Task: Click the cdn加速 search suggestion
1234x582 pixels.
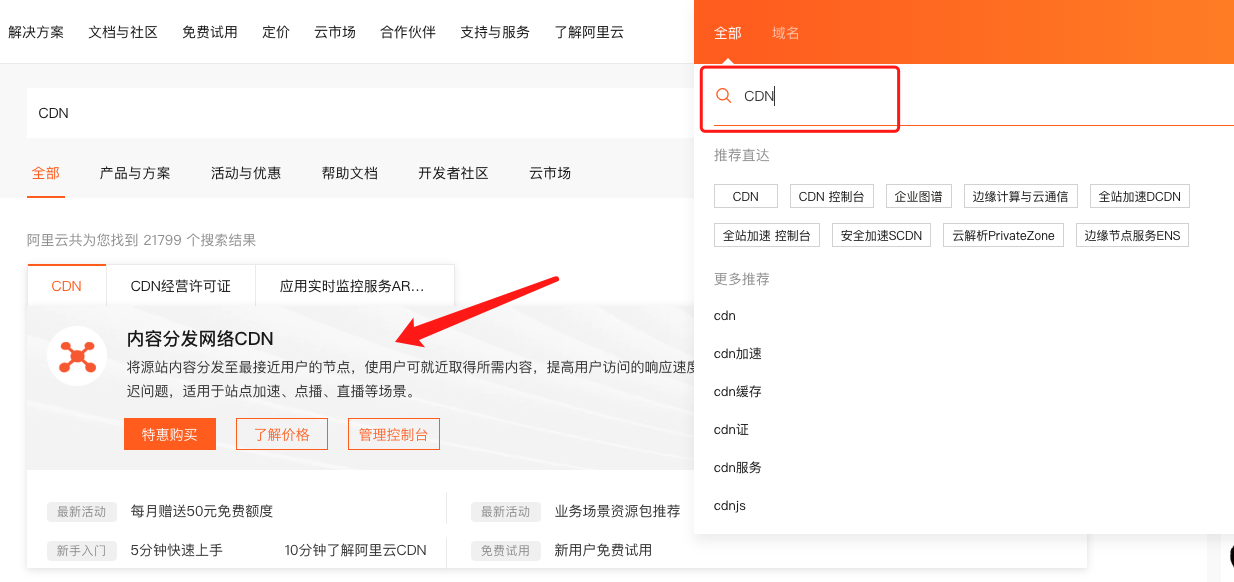Action: point(737,353)
